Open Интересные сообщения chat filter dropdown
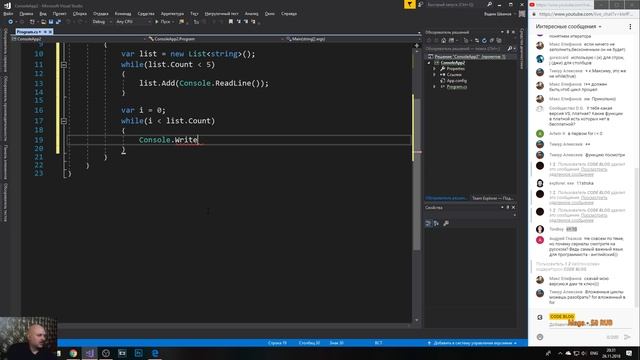The width and height of the screenshot is (640, 360). click(x=569, y=27)
